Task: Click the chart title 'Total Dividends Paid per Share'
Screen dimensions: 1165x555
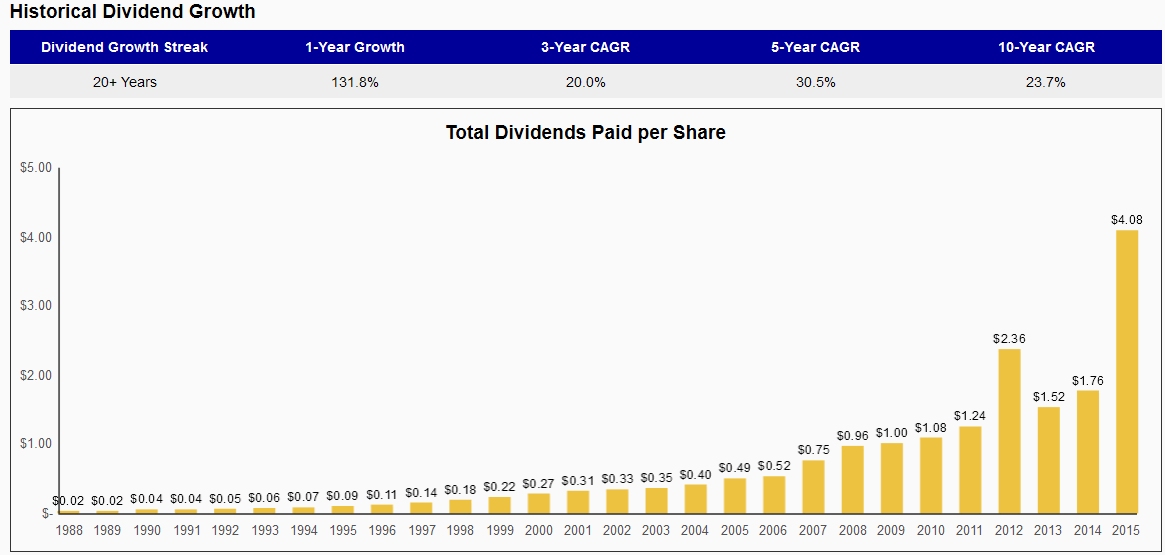Action: [585, 133]
